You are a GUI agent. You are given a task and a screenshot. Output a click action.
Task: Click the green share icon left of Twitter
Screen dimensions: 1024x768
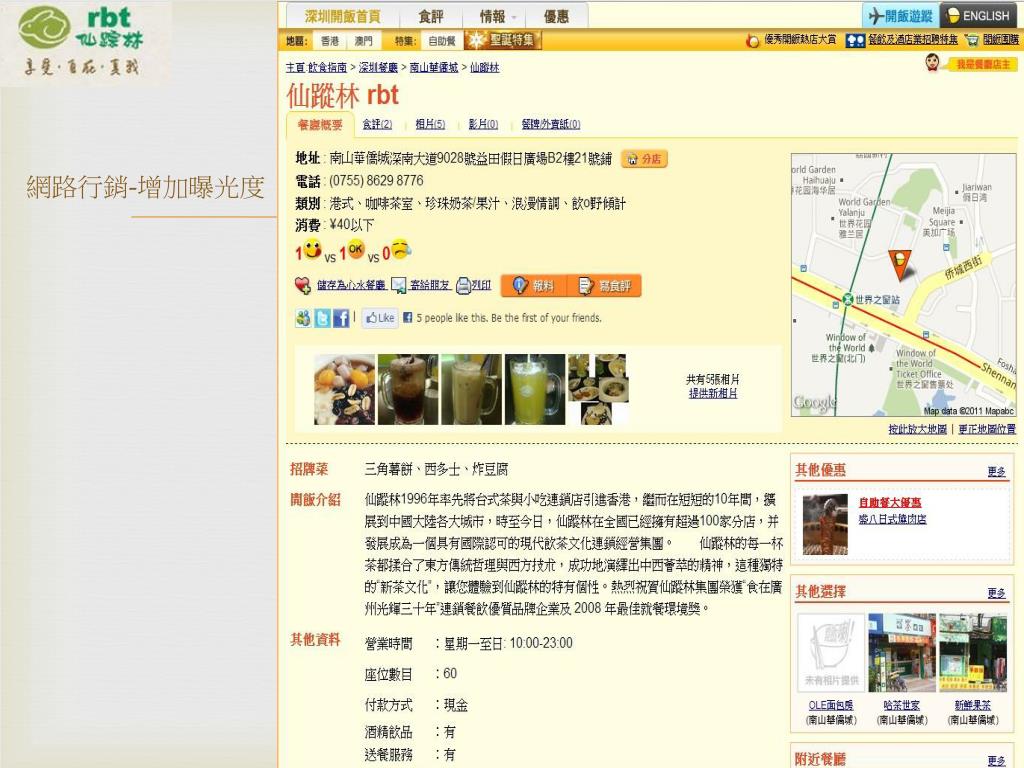(x=304, y=318)
